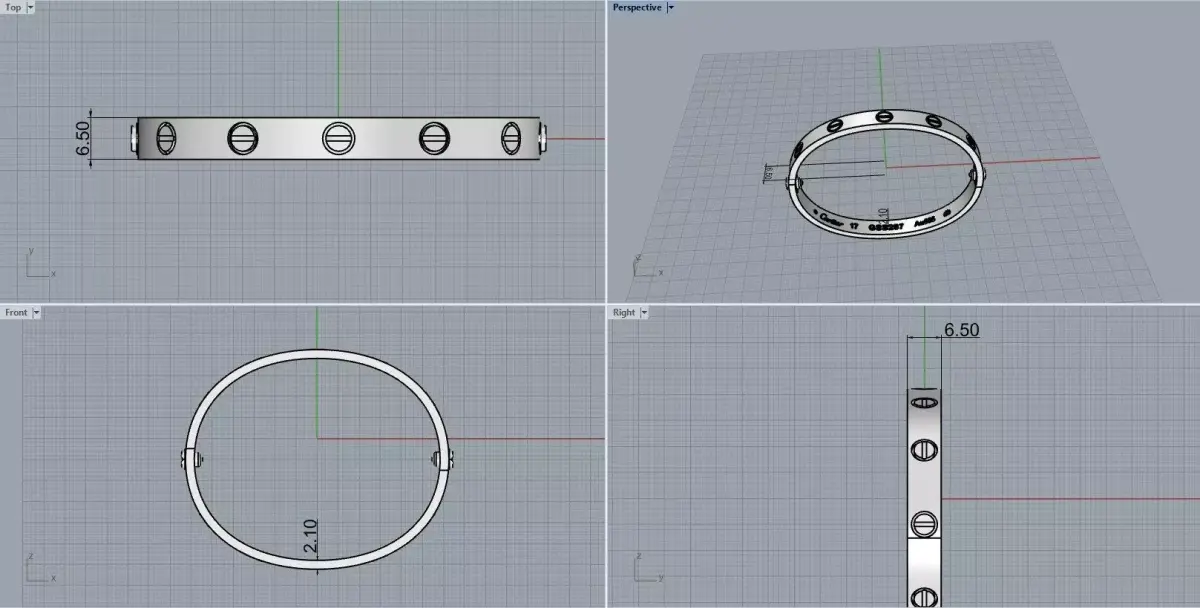Image resolution: width=1200 pixels, height=608 pixels.
Task: Activate the Top viewport title label
Action: click(13, 7)
